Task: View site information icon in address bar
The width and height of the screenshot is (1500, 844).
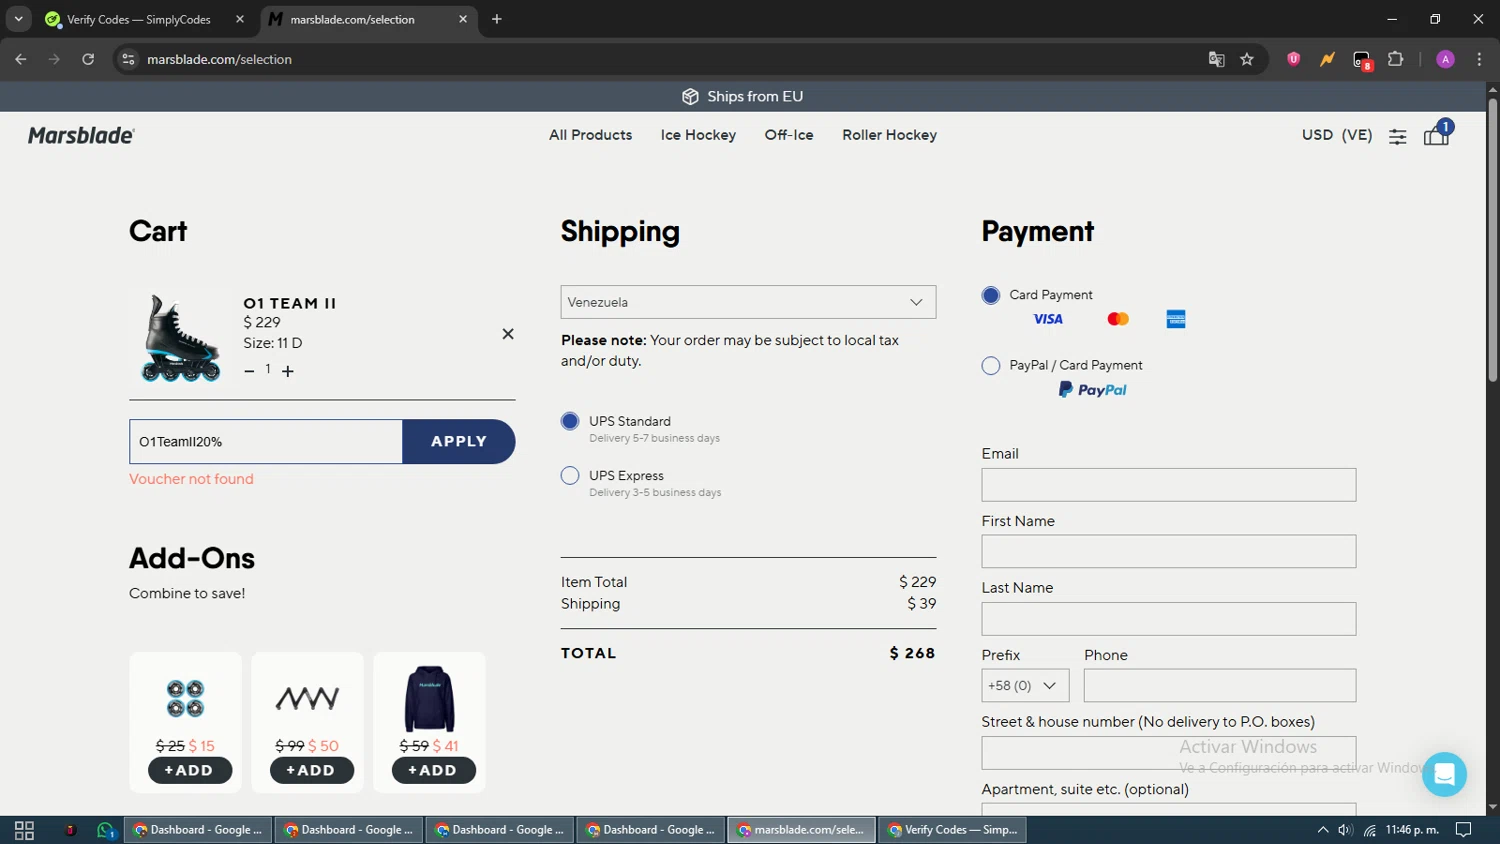Action: (128, 59)
